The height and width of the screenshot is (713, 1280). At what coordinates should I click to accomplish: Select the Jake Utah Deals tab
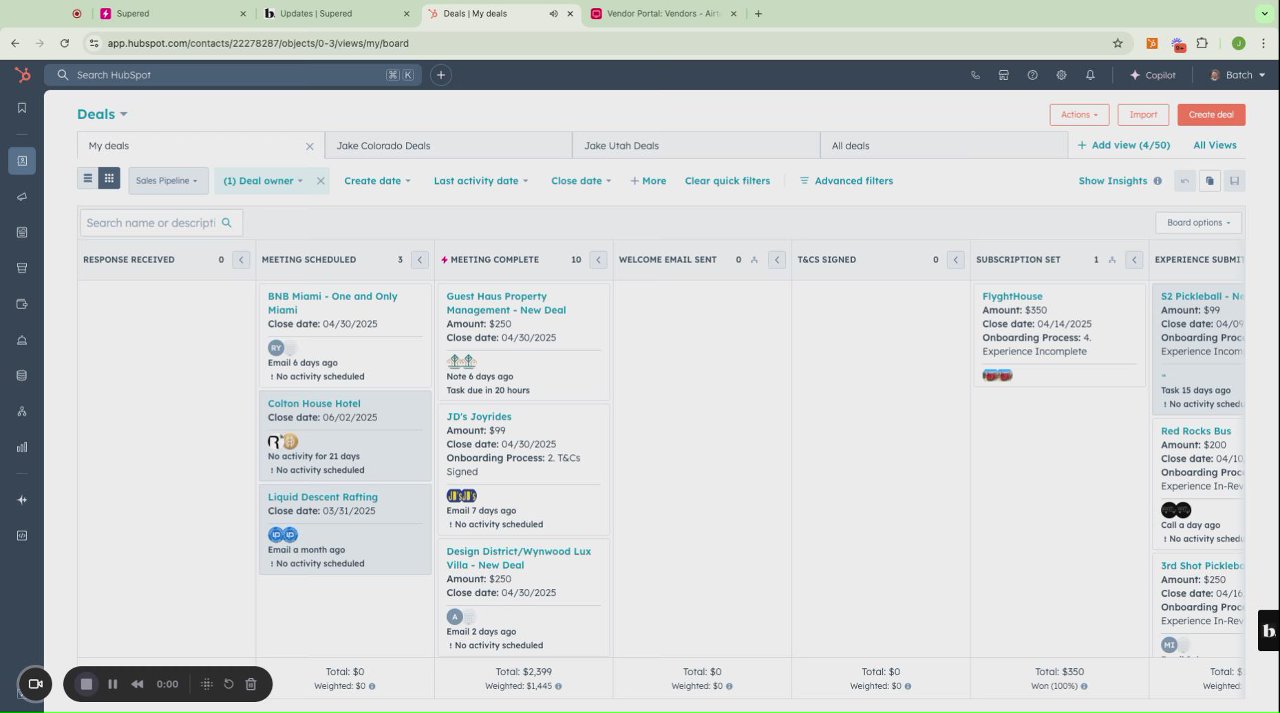[696, 146]
